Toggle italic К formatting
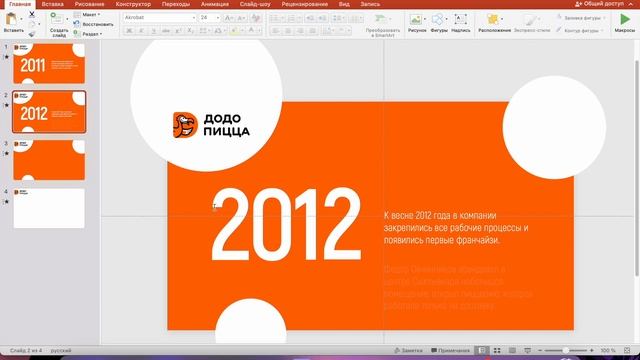The image size is (640, 360). coord(141,31)
